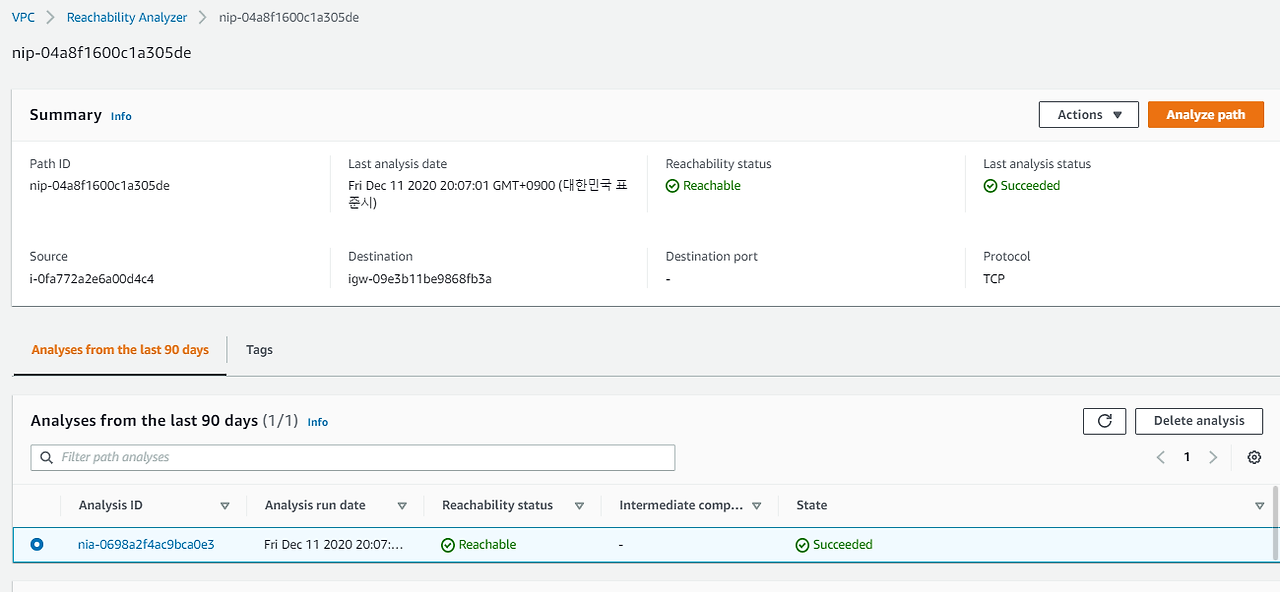Viewport: 1280px width, 592px height.
Task: Click the Delete analysis button
Action: pyautogui.click(x=1198, y=421)
